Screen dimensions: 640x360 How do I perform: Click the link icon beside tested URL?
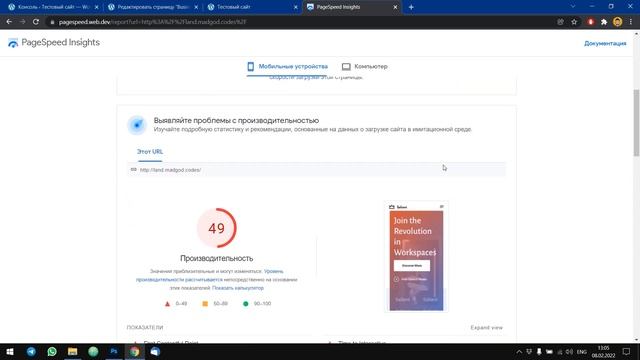pyautogui.click(x=133, y=169)
